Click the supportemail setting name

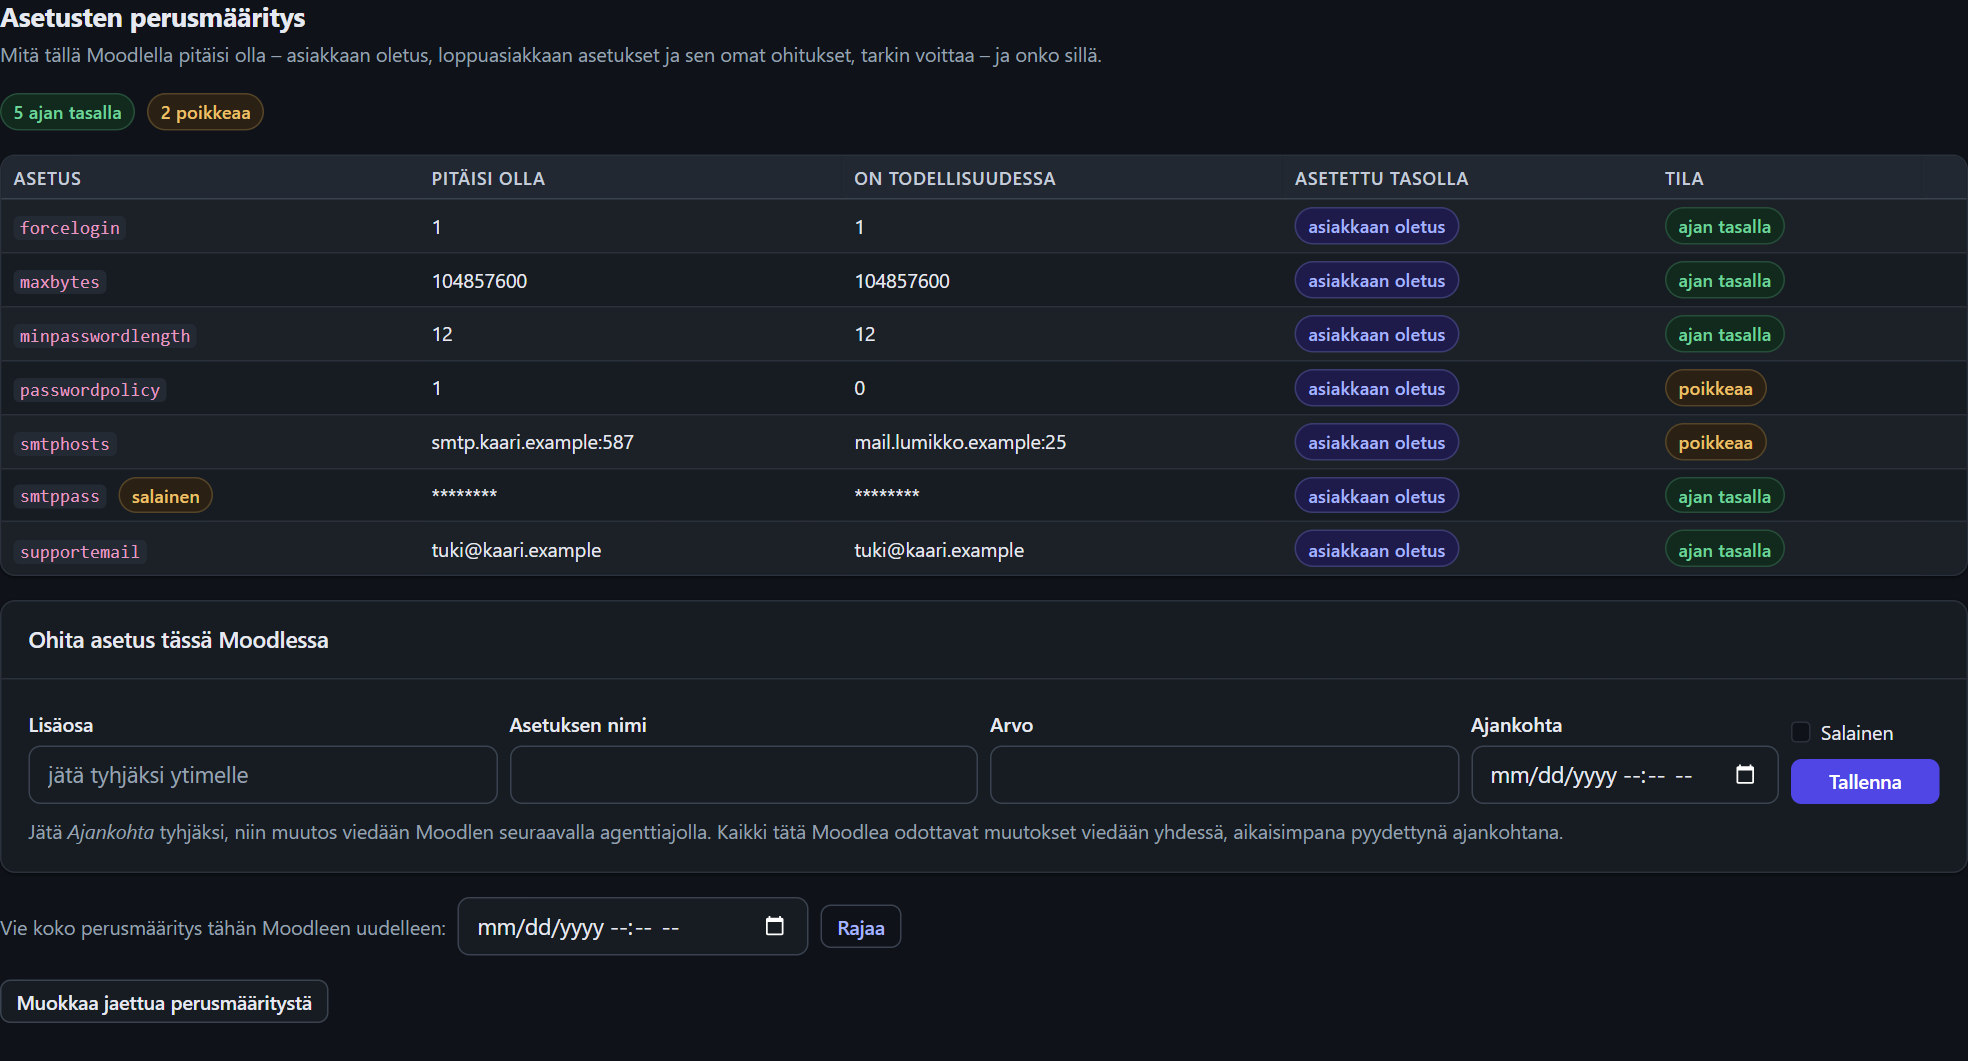point(80,552)
